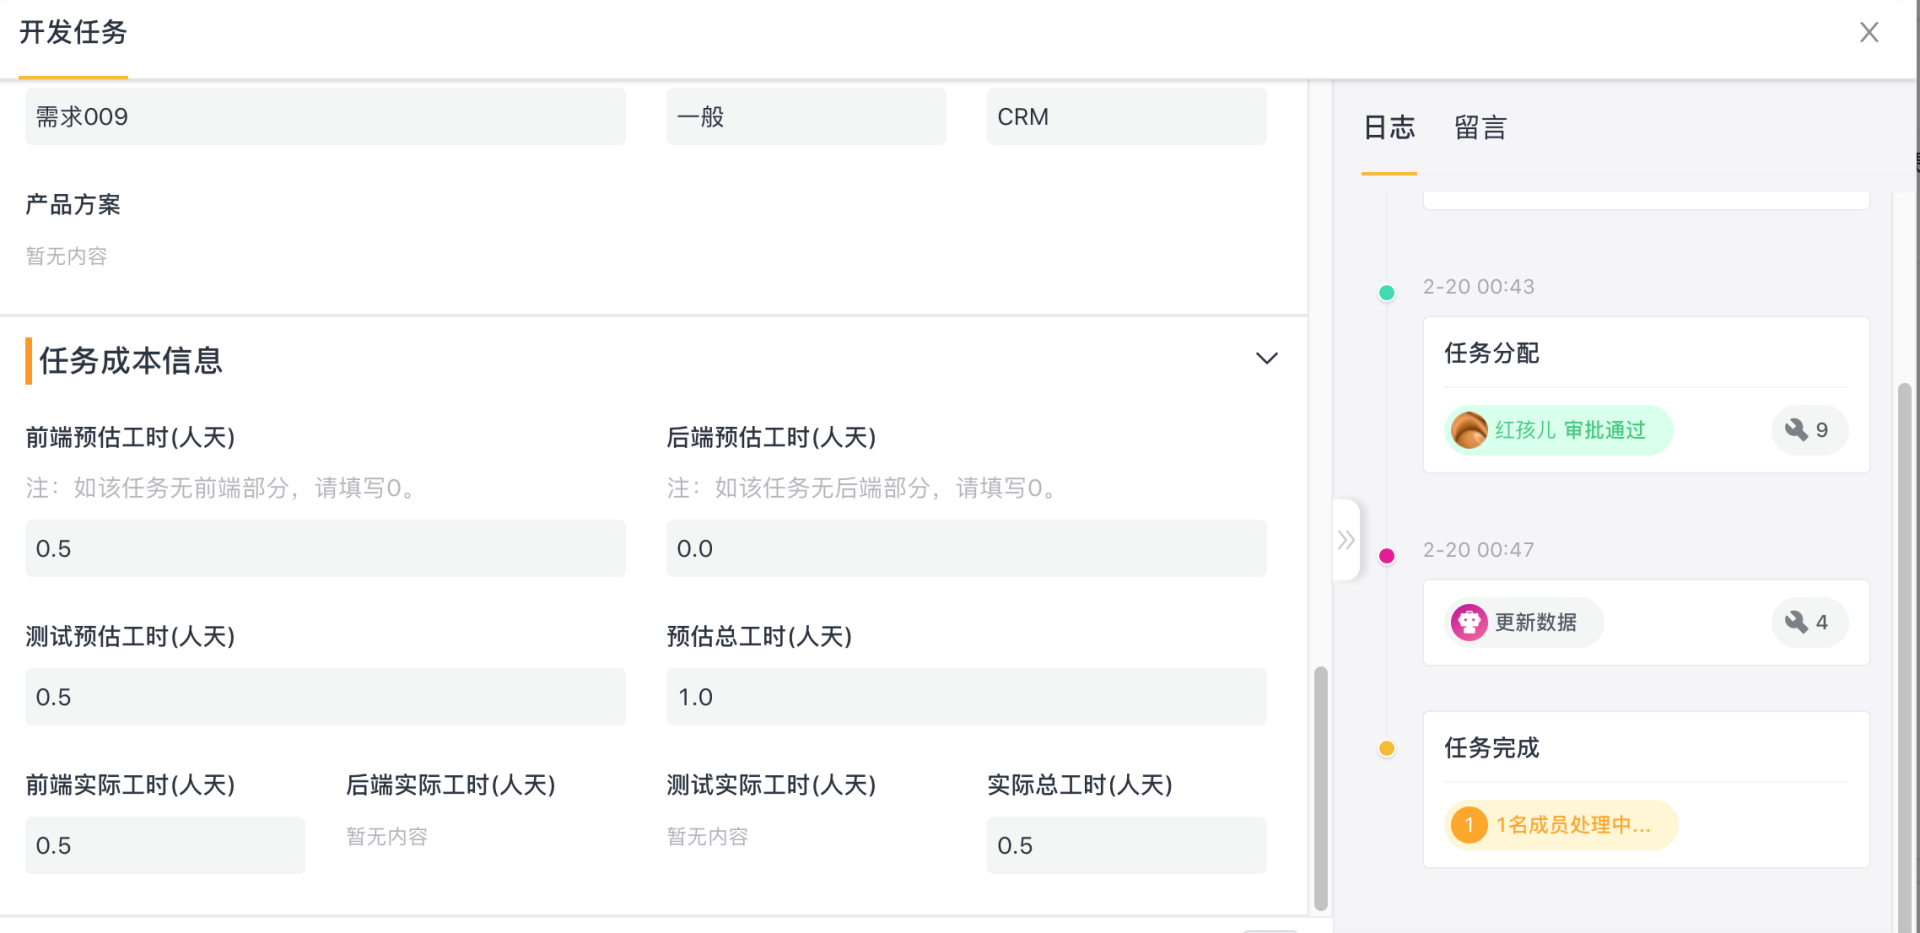Image resolution: width=1920 pixels, height=933 pixels.
Task: Switch to the 日志 tab
Action: (x=1389, y=128)
